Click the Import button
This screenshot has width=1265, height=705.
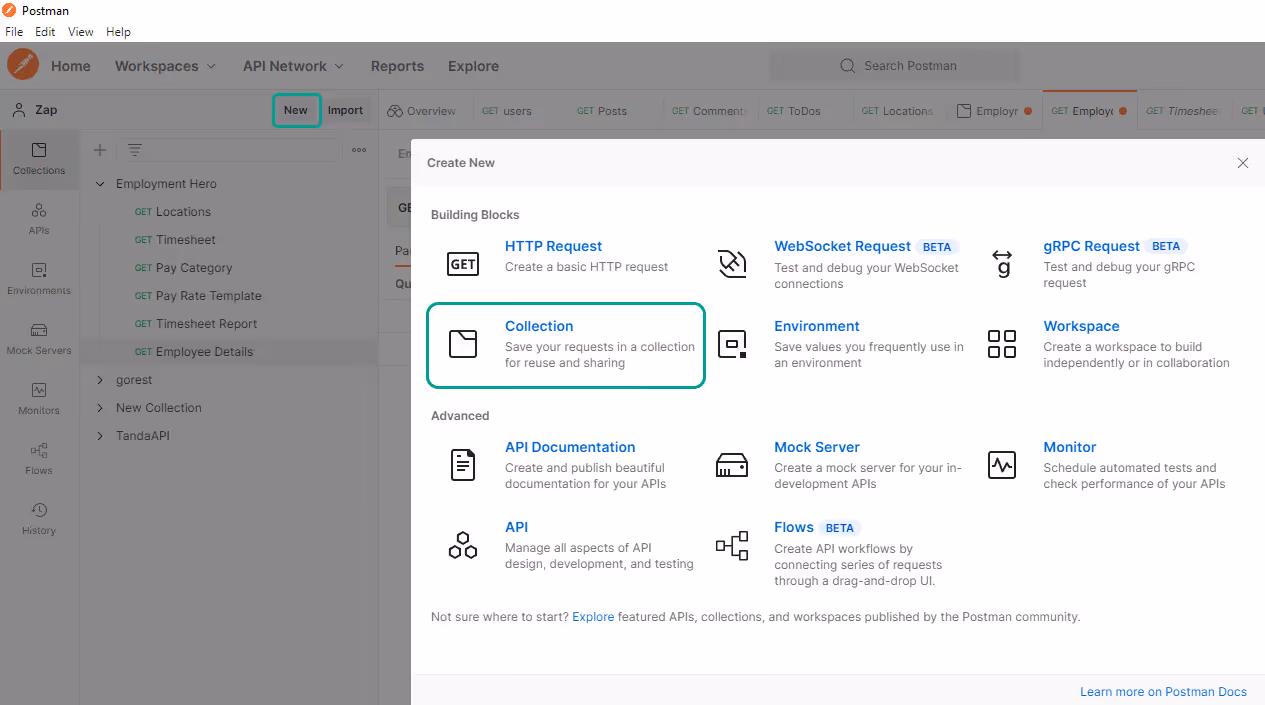pyautogui.click(x=346, y=110)
